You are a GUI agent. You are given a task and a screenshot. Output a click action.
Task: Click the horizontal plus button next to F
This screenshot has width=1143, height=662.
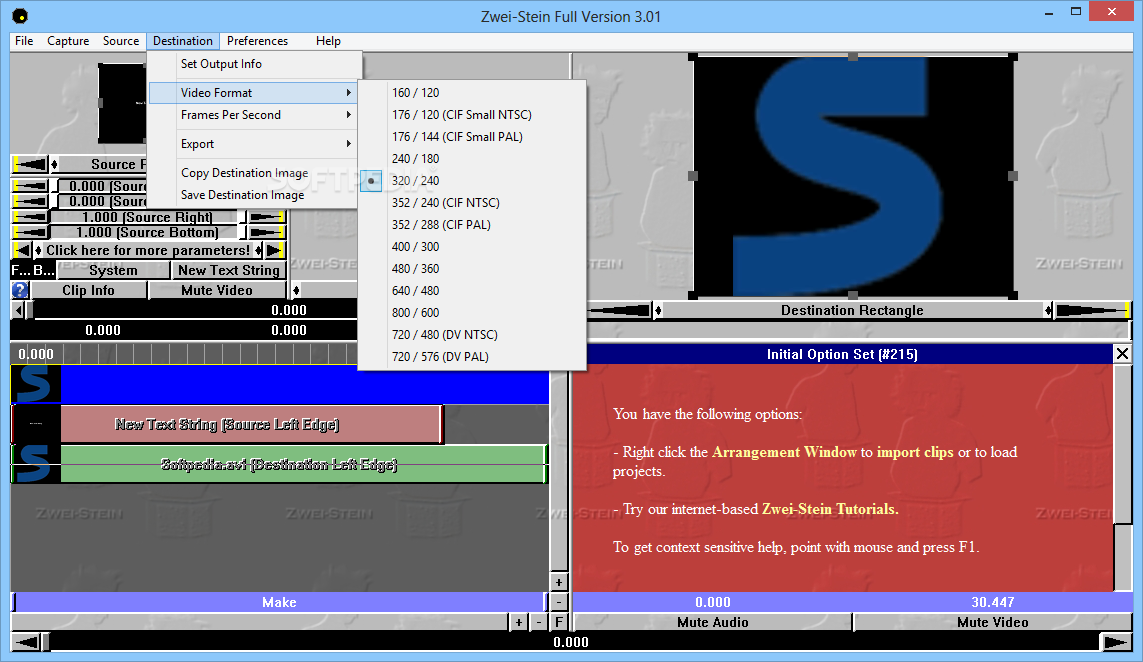518,622
